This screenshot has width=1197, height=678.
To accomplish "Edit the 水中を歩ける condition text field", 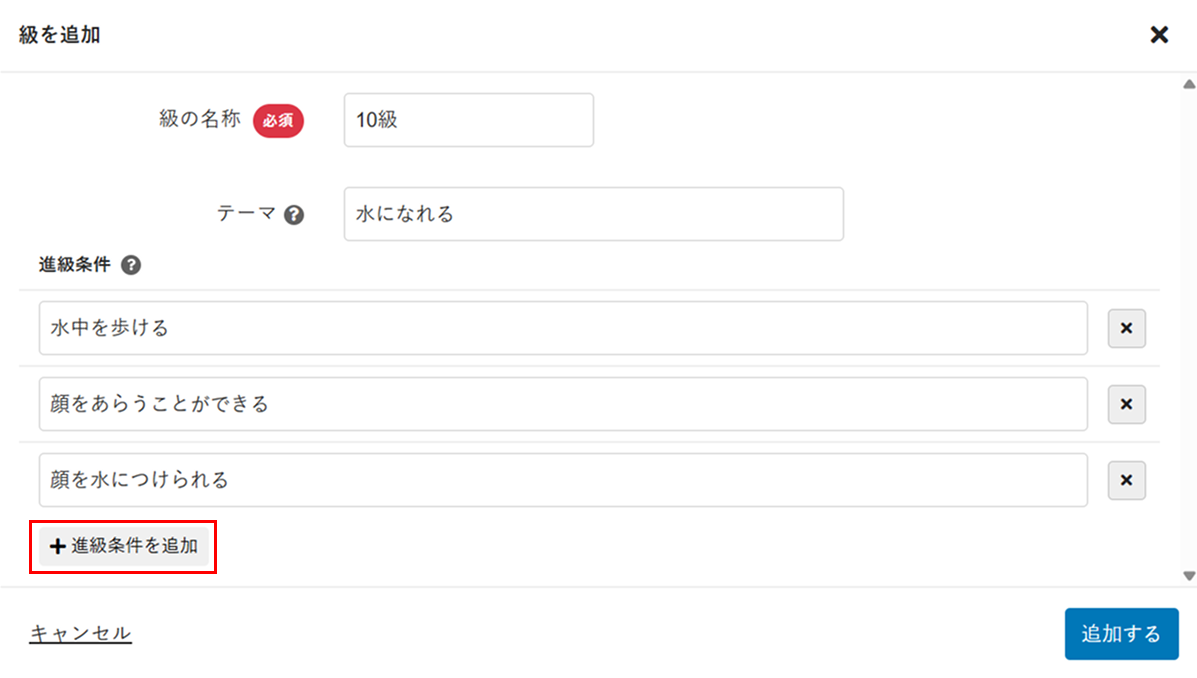I will click(563, 328).
